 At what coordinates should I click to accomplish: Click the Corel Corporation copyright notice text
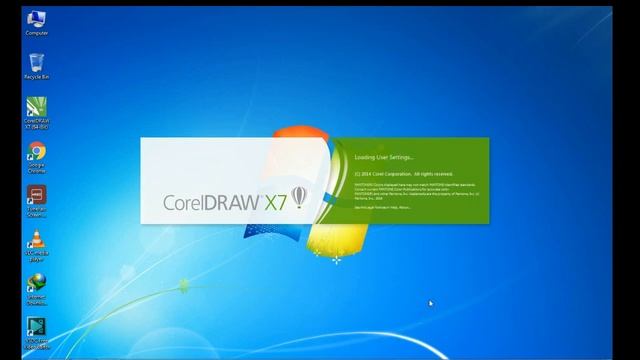pos(403,174)
